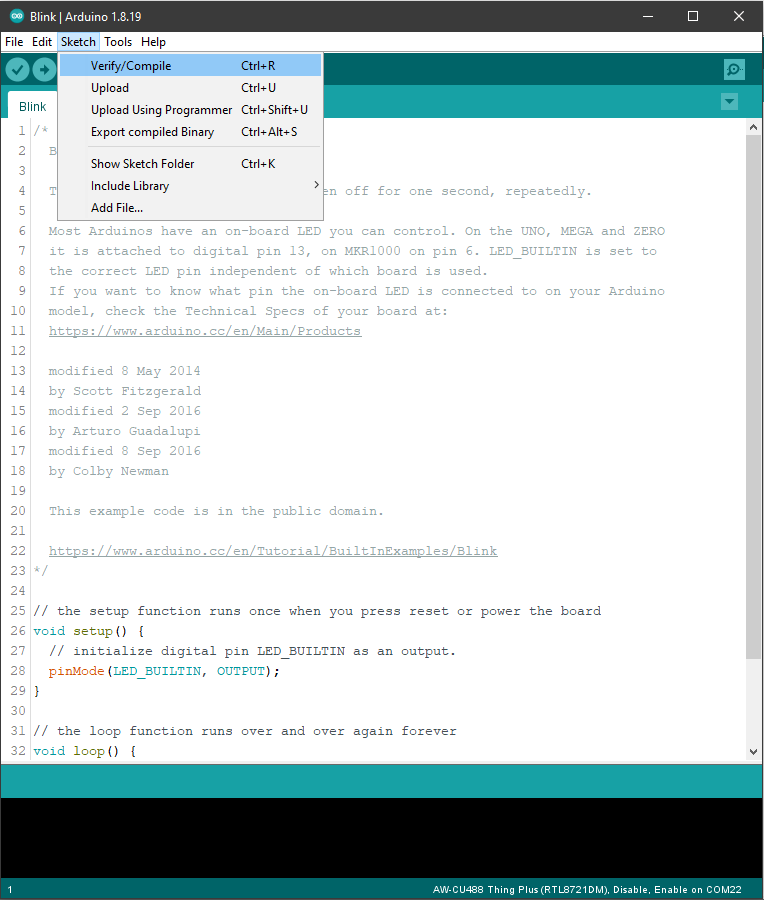This screenshot has height=900, width=764.
Task: Click 'initialize digital pin LED_BUILTIN' comment
Action: [252, 651]
